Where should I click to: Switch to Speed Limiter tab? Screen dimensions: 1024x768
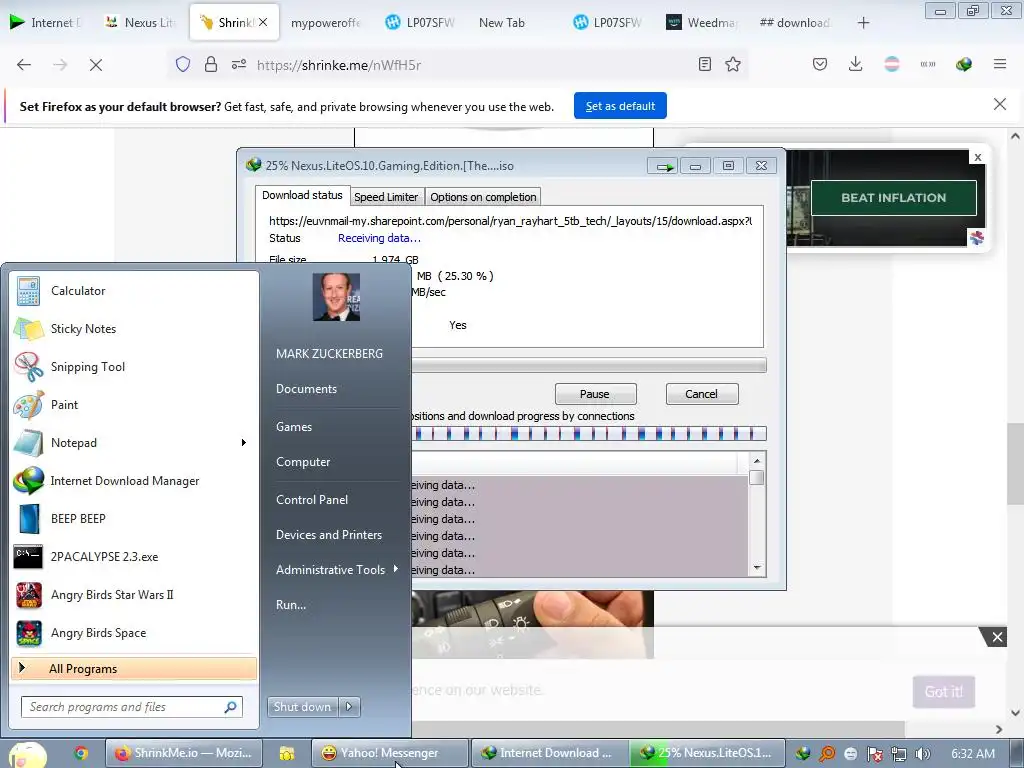pos(386,197)
